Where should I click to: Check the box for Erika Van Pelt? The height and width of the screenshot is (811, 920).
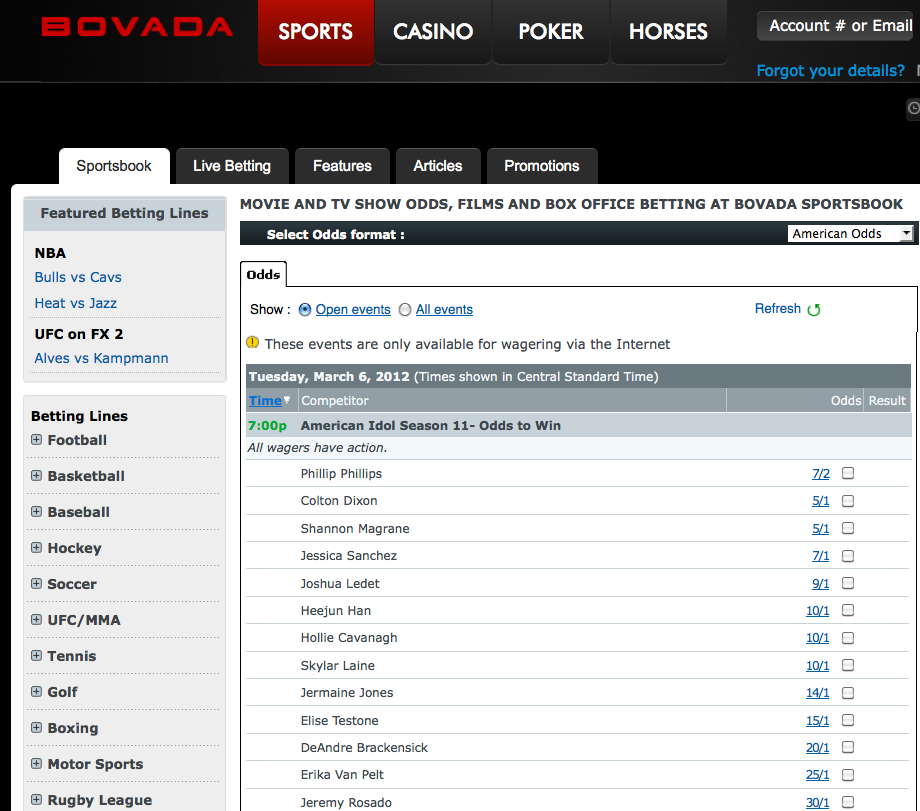[x=848, y=775]
